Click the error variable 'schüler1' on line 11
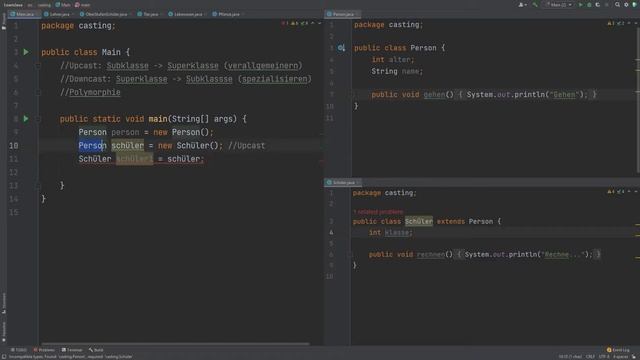The height and width of the screenshot is (360, 640). pyautogui.click(x=135, y=159)
